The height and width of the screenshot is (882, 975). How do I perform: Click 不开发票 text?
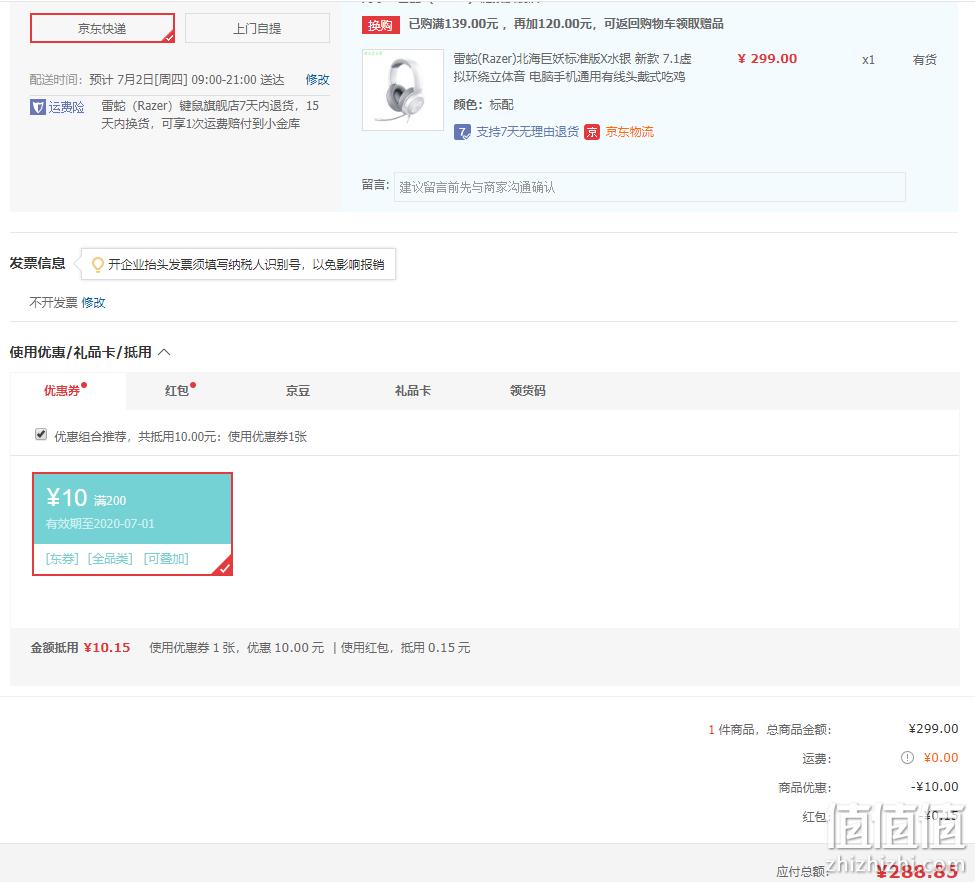coord(53,303)
